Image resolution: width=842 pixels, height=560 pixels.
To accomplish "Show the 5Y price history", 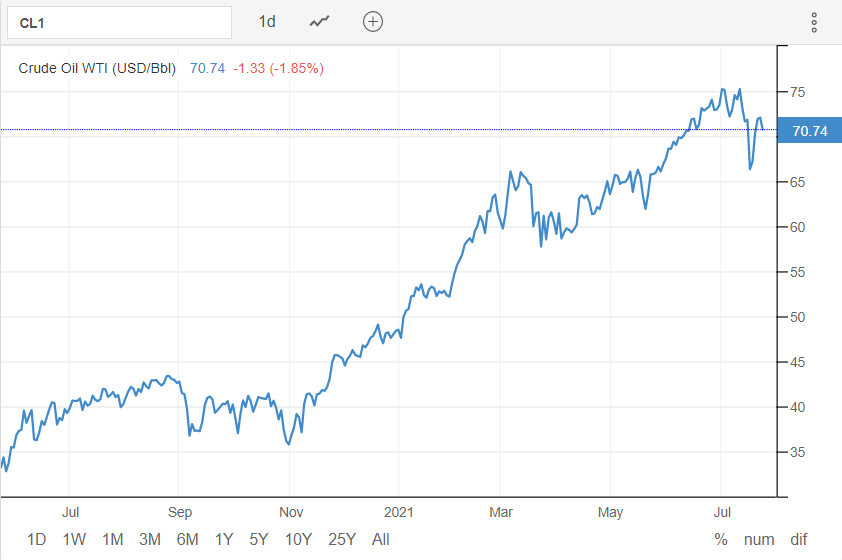I will (258, 540).
